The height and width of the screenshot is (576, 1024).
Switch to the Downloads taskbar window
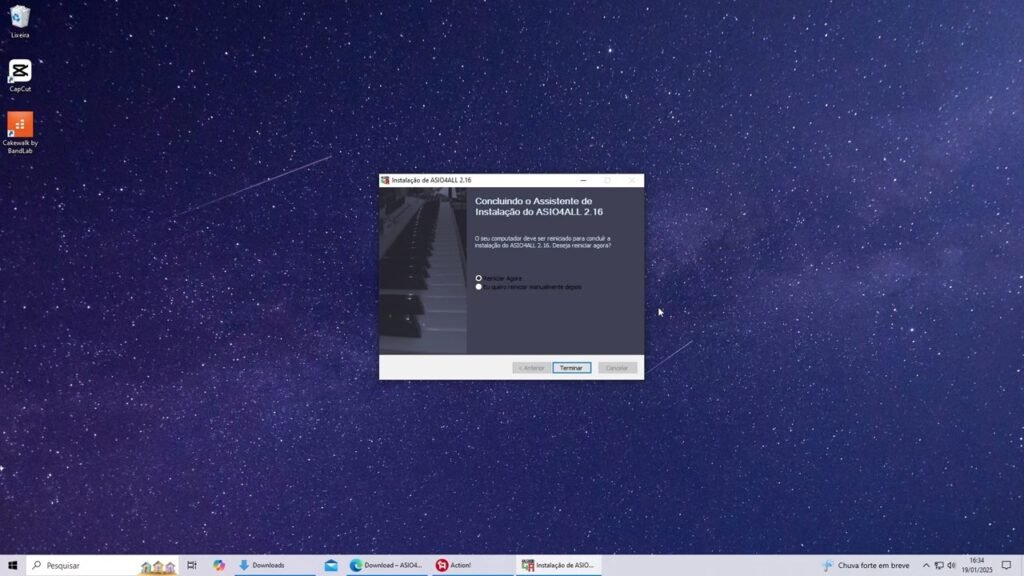pyautogui.click(x=274, y=566)
